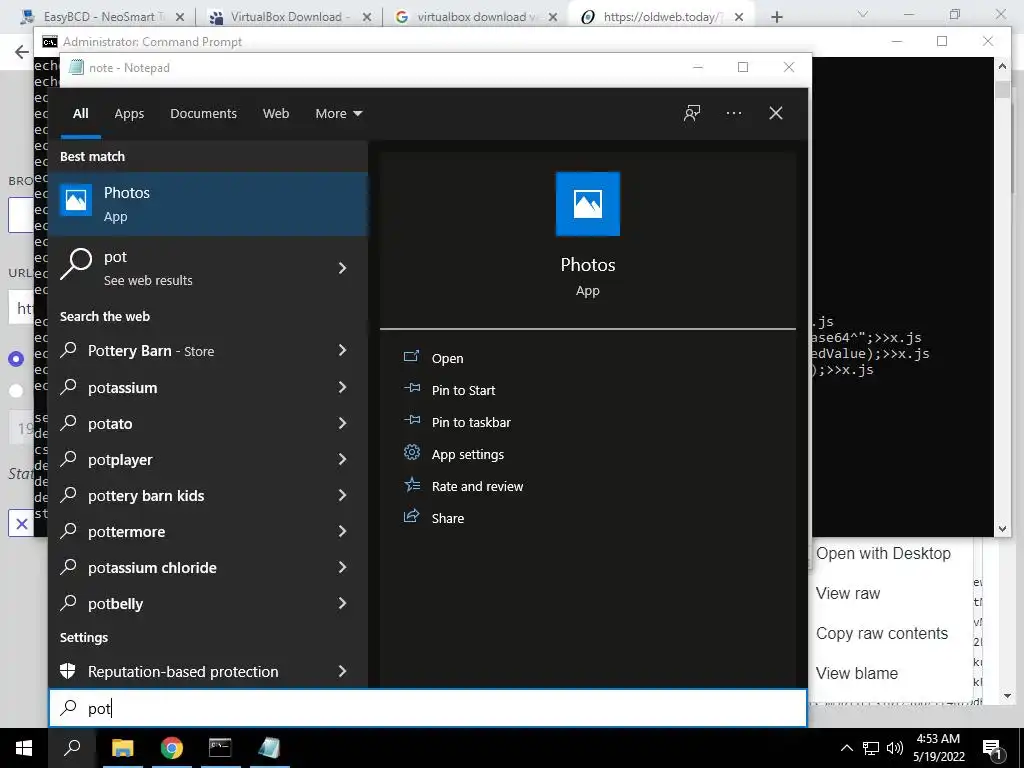This screenshot has height=768, width=1024.
Task: Switch to the Web search tab
Action: [x=276, y=114]
